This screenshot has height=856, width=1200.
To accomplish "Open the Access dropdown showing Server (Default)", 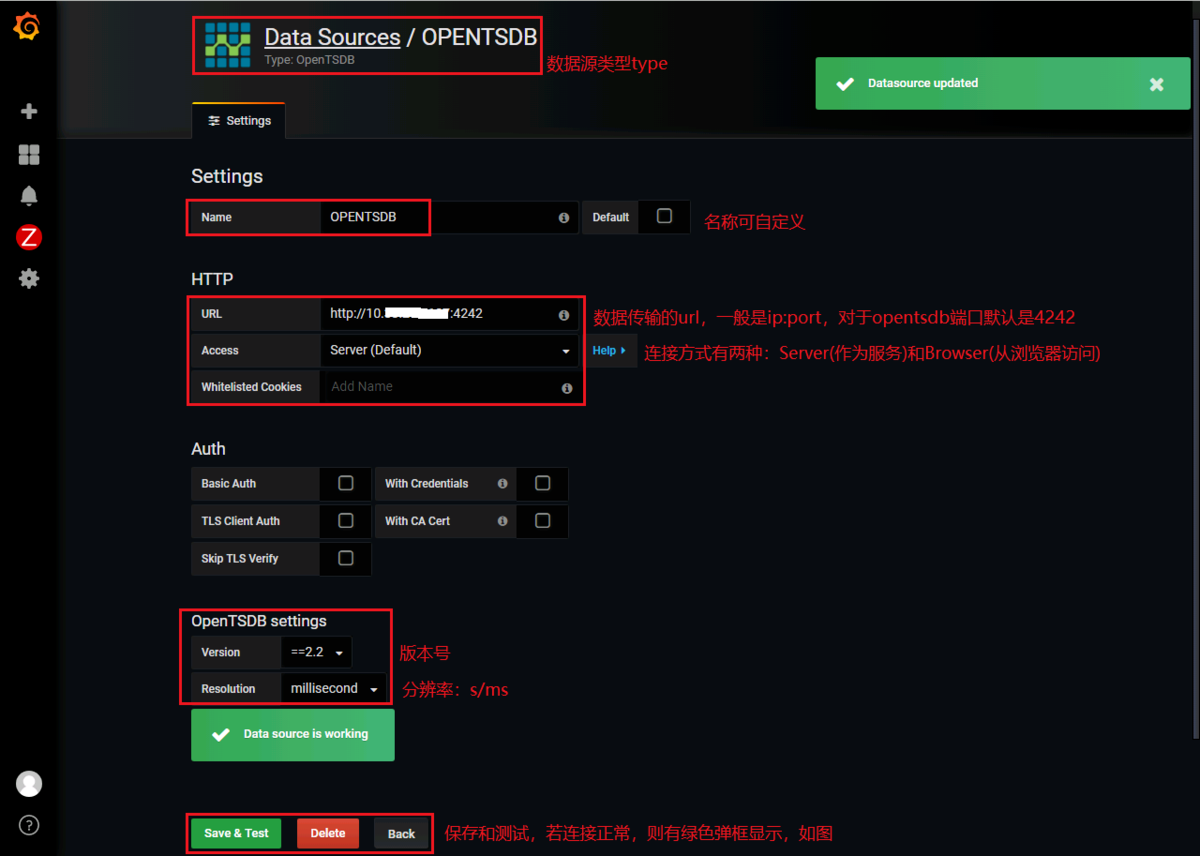I will [448, 350].
